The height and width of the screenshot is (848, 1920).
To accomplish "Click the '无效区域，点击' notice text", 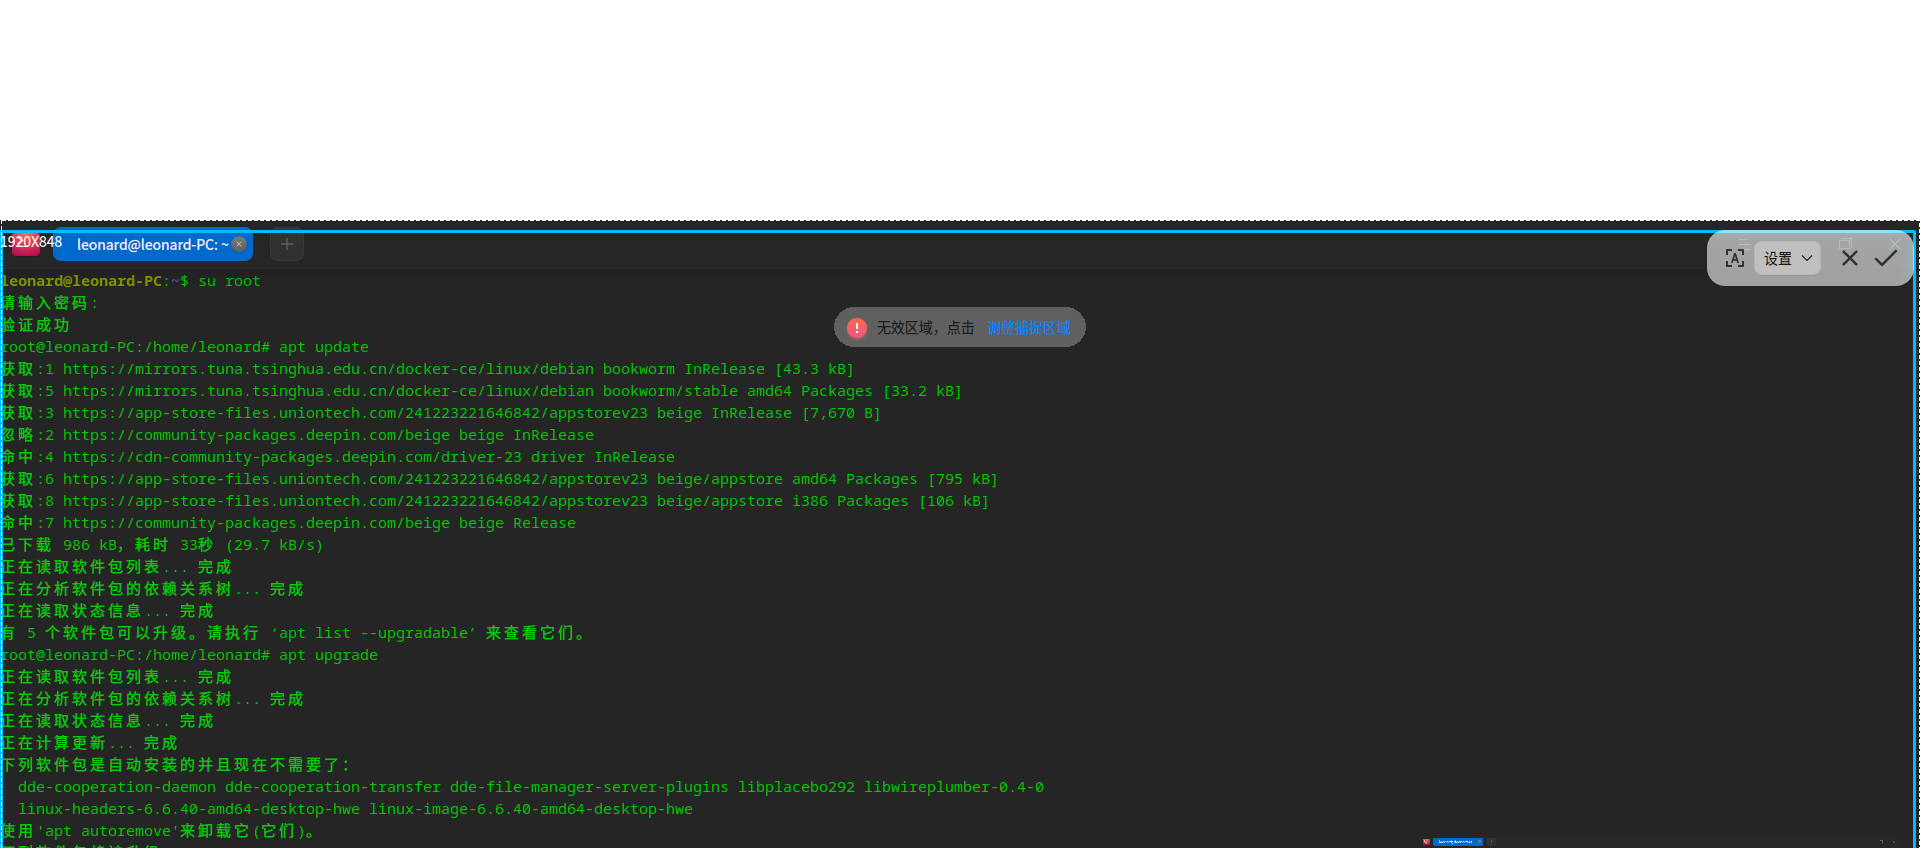I will point(925,328).
